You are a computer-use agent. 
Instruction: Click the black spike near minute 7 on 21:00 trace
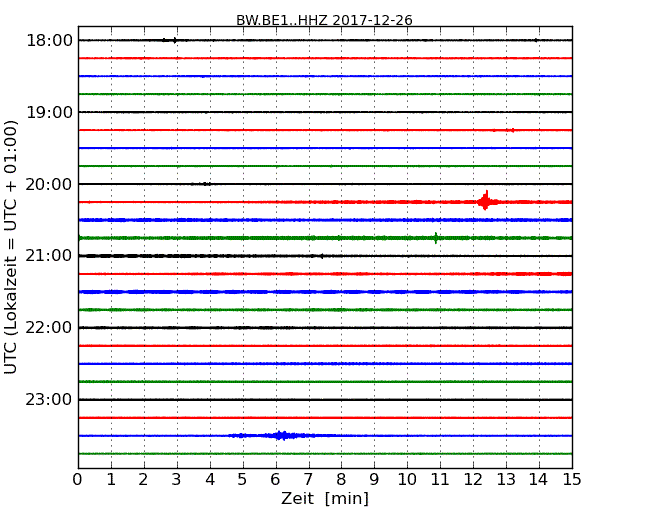pos(321,256)
